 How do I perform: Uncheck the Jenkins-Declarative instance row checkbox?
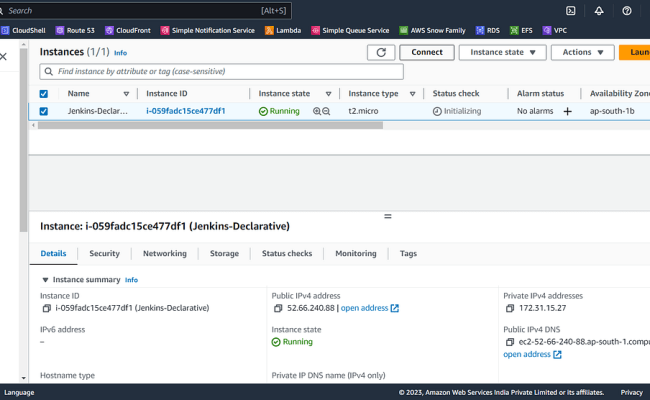44,111
